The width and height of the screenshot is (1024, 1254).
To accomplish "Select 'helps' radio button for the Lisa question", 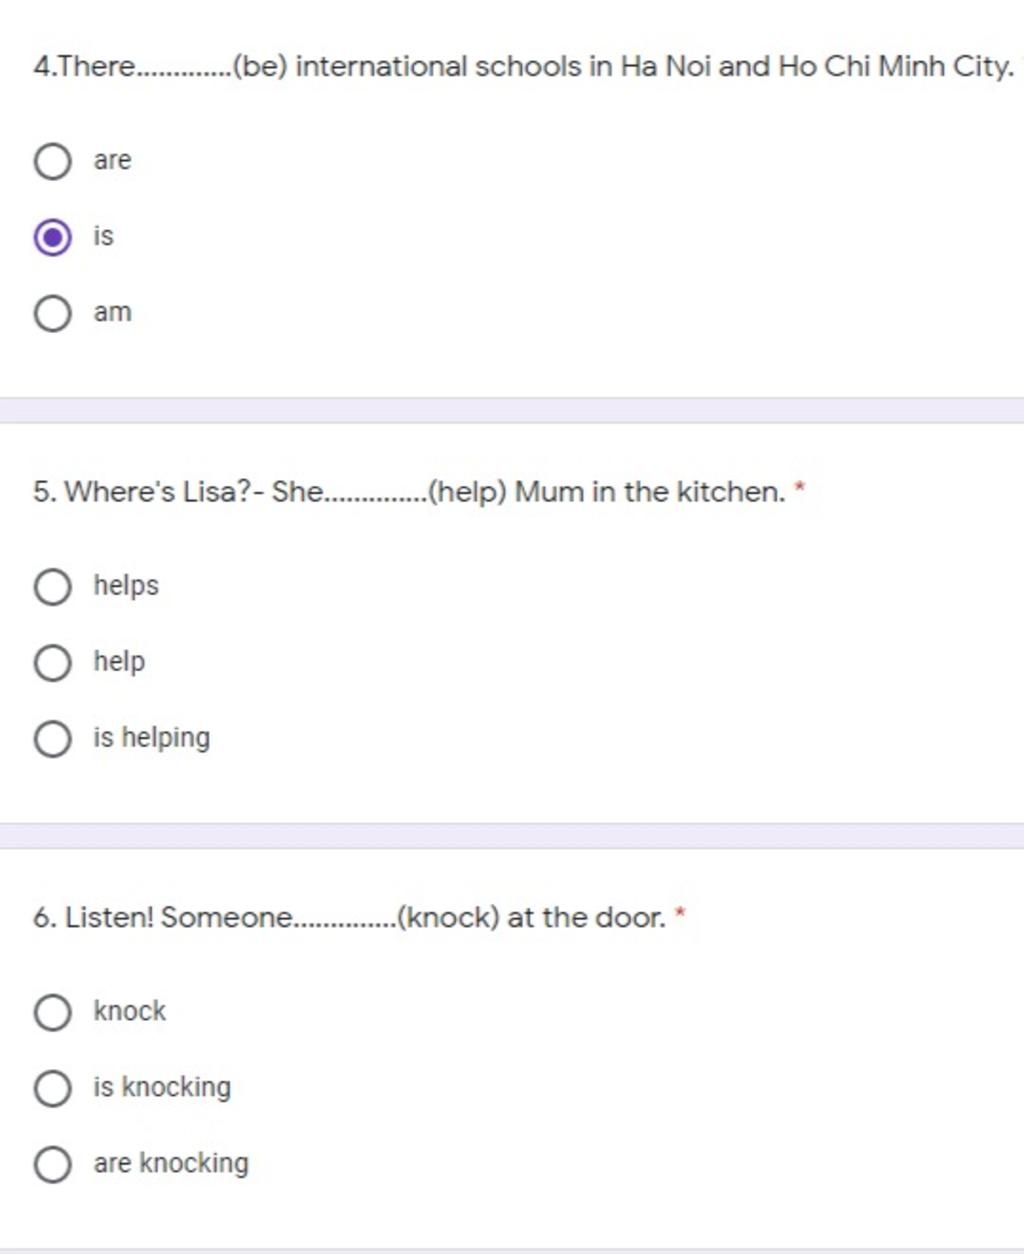I will coord(52,587).
